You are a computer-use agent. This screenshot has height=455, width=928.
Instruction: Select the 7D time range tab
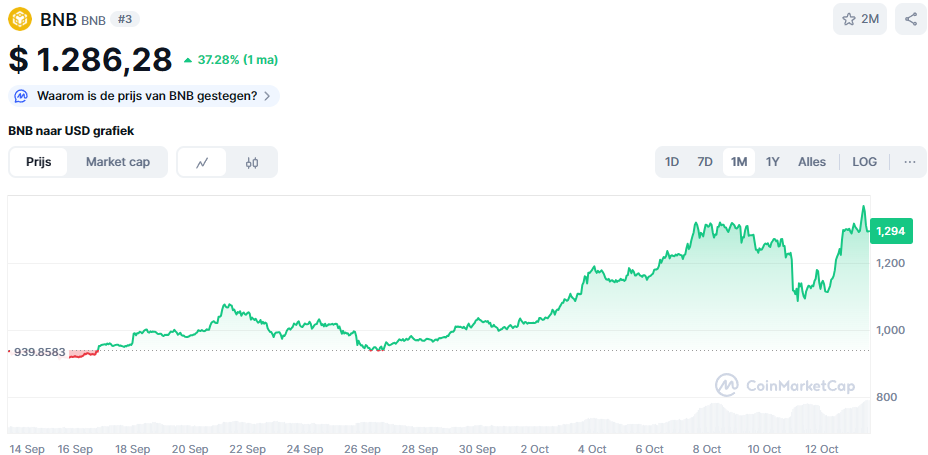(x=705, y=162)
